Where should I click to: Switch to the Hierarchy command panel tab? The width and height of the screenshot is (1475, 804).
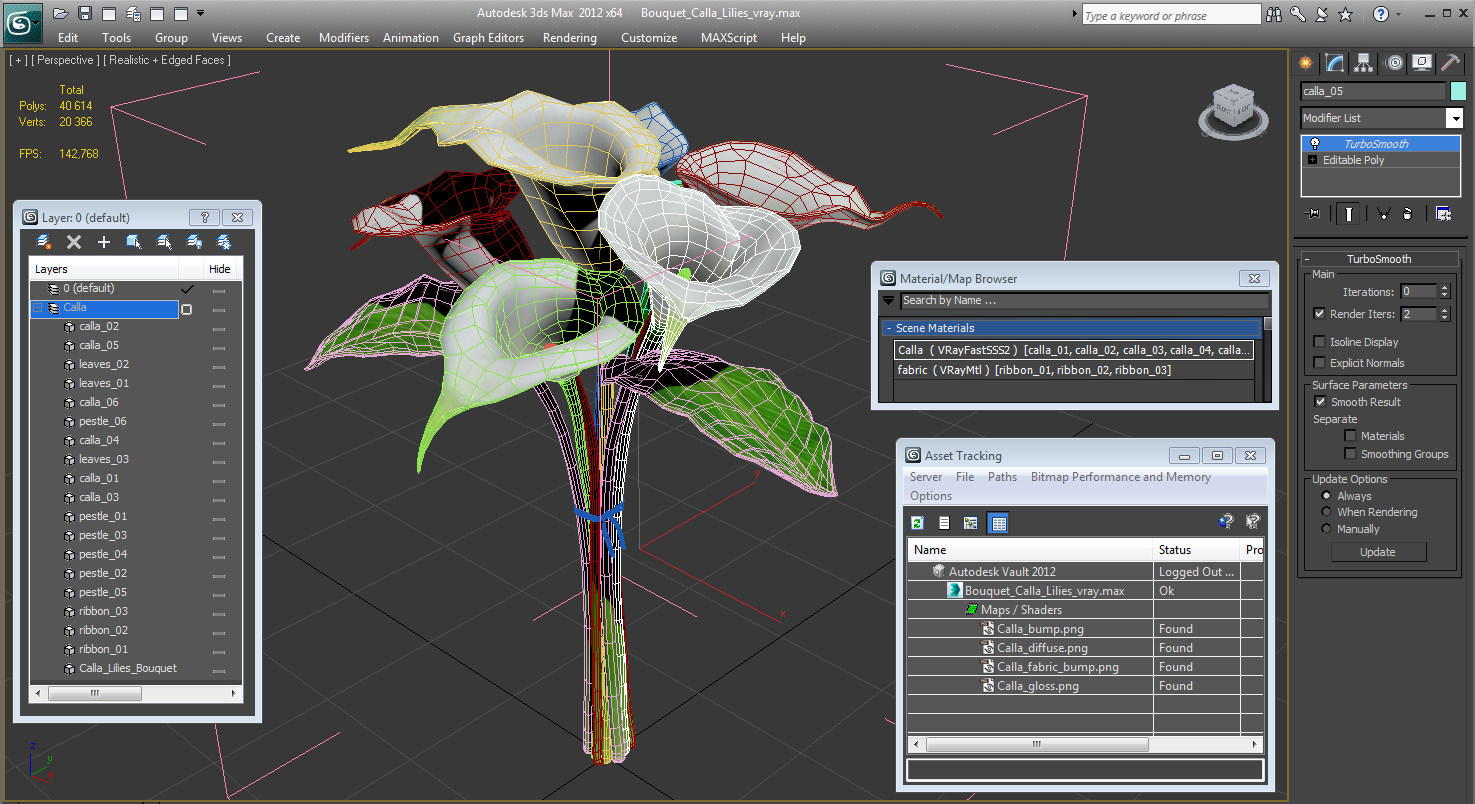[x=1364, y=63]
